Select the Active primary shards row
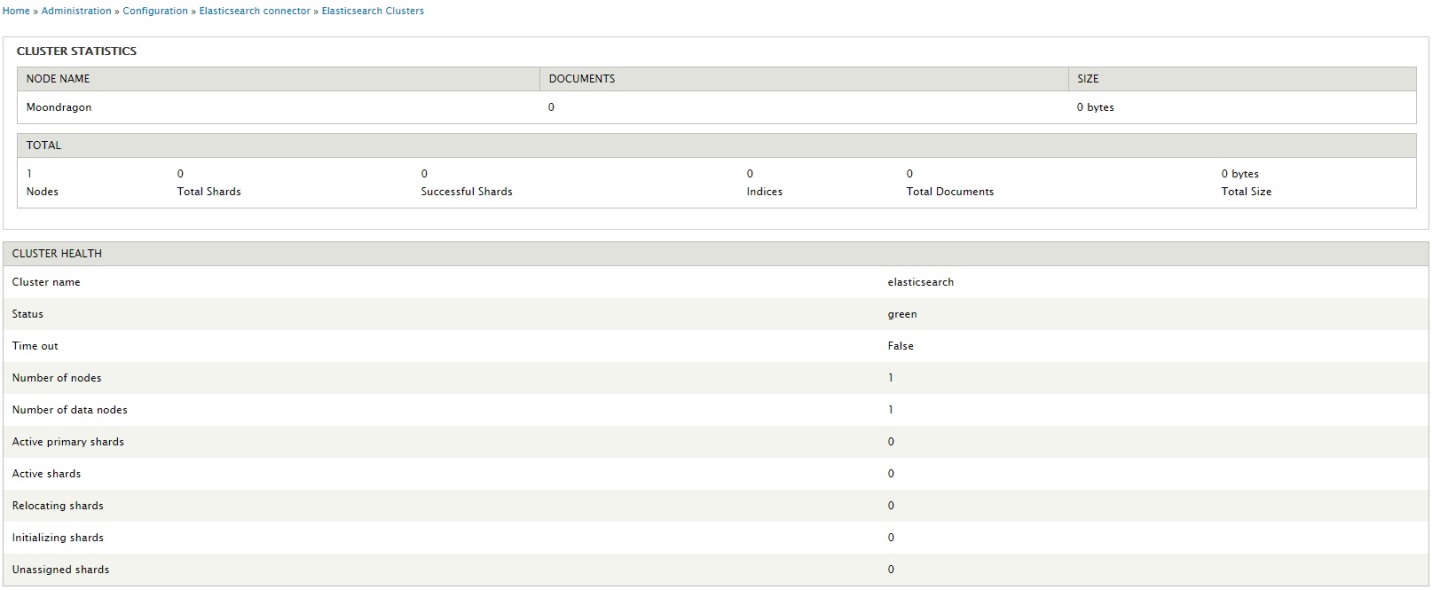This screenshot has width=1432, height=590. point(716,442)
